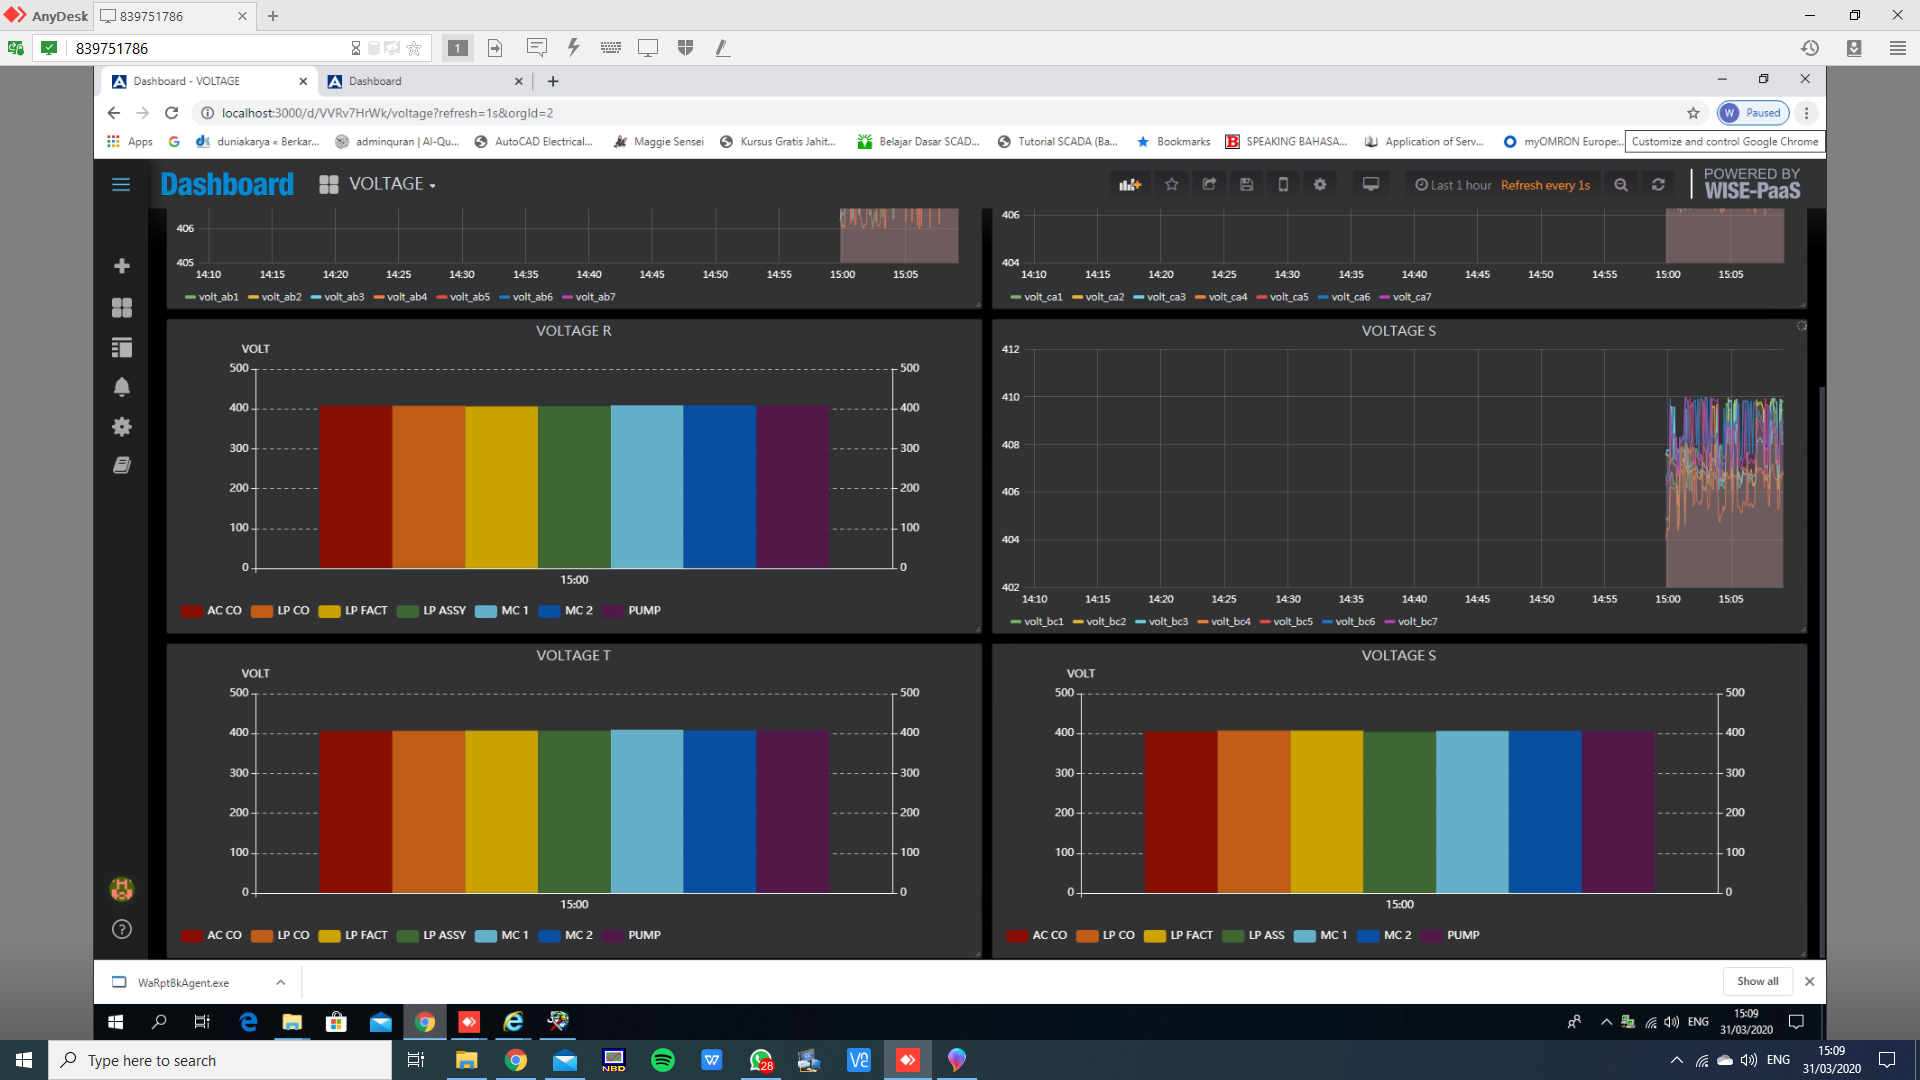The image size is (1920, 1080).
Task: Open the user profile avatar in sidebar
Action: click(x=122, y=889)
